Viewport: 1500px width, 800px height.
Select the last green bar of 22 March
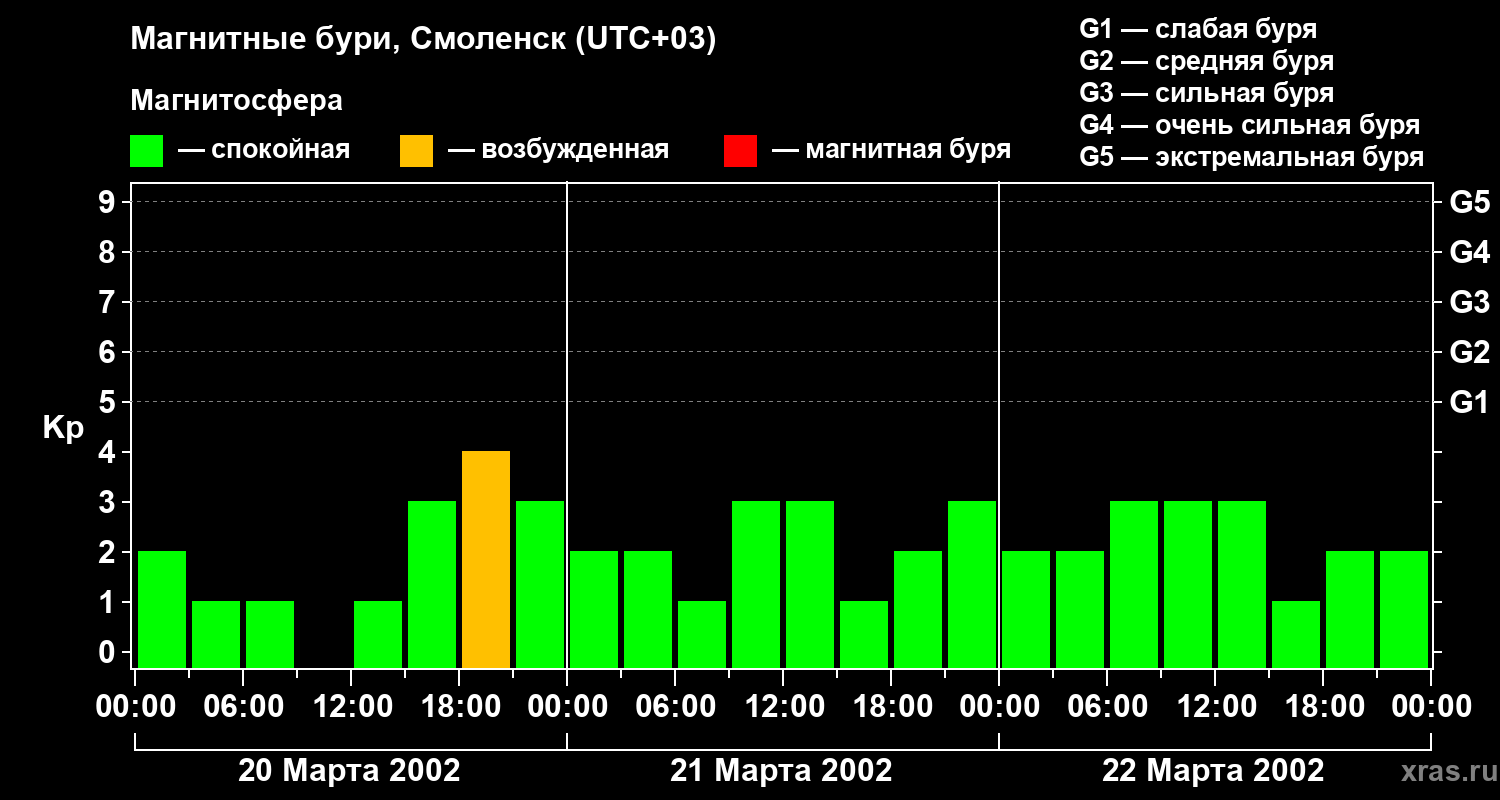tap(1404, 609)
